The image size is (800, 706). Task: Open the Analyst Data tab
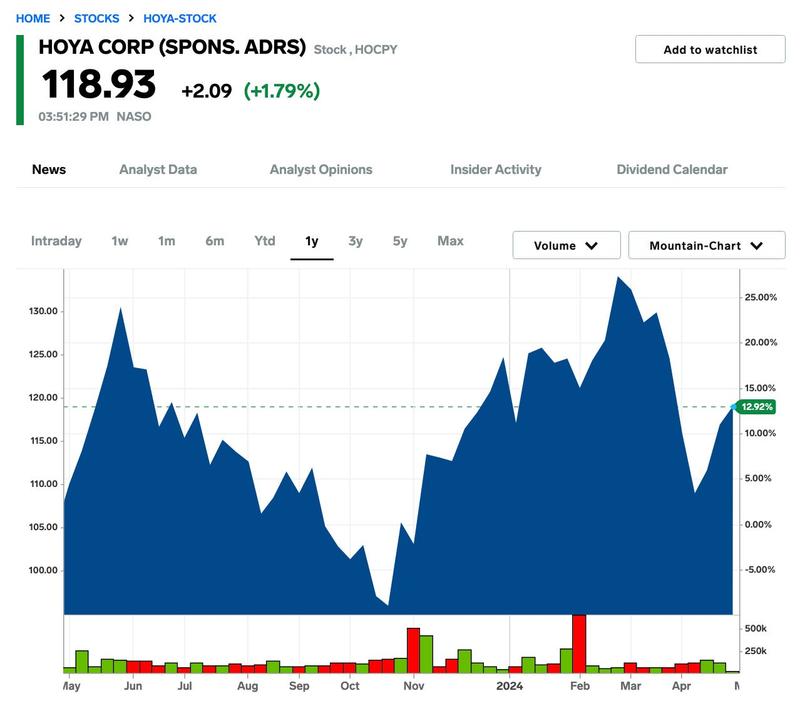[158, 169]
